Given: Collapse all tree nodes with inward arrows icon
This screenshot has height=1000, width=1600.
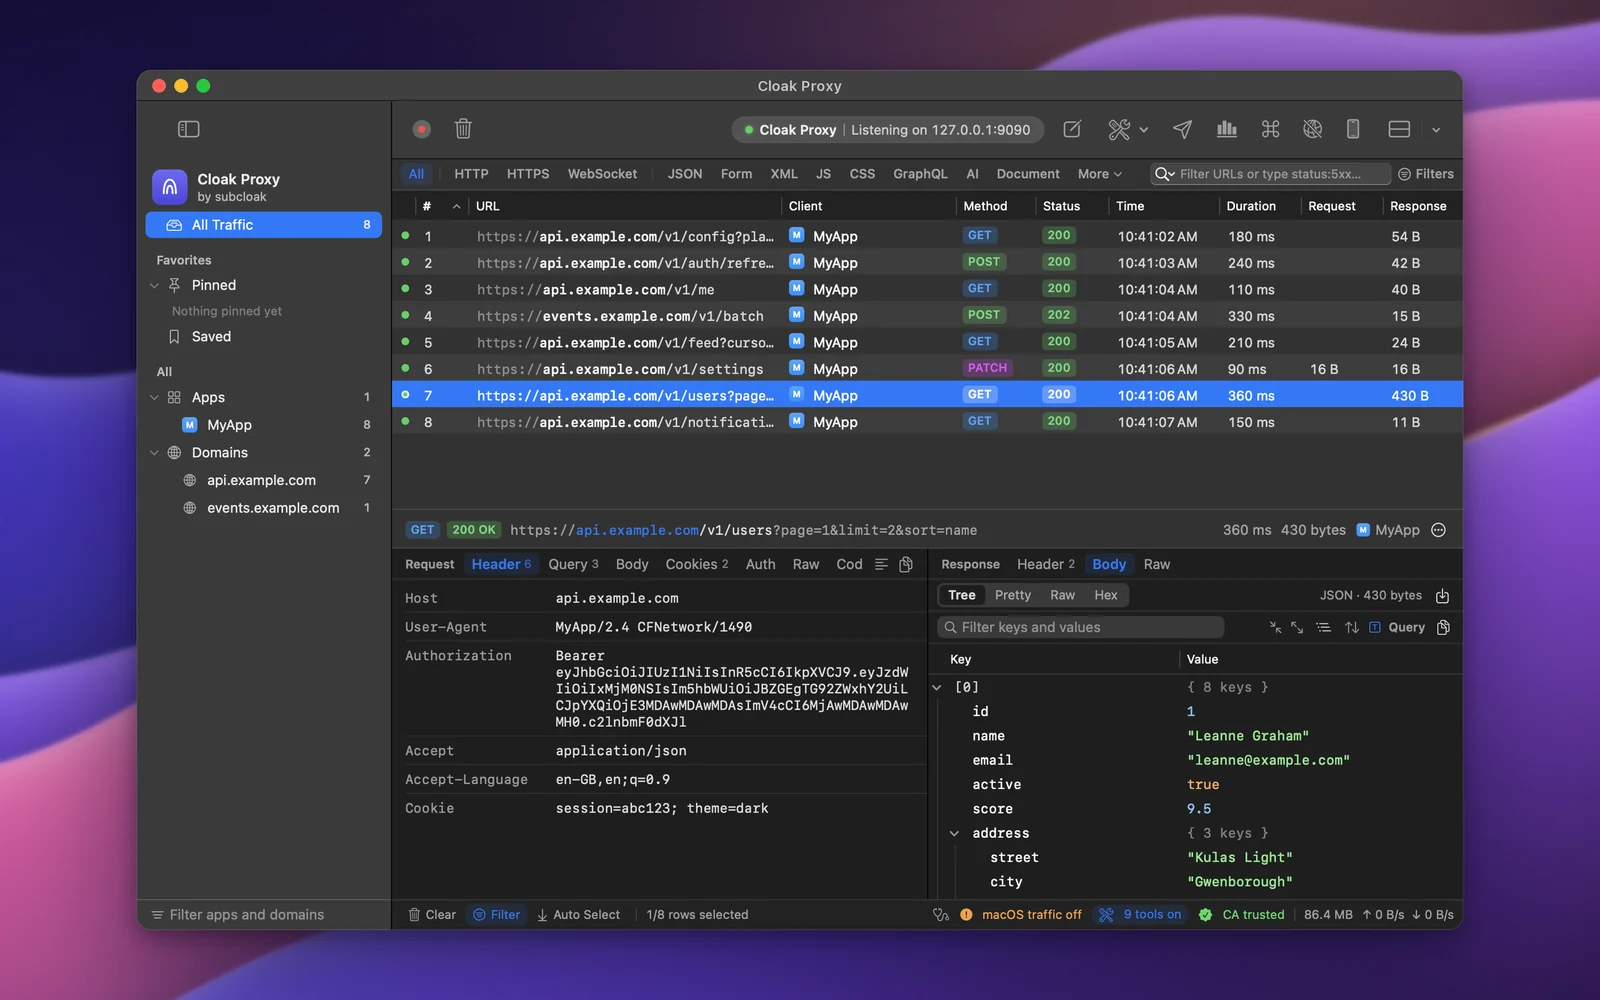Looking at the screenshot, I should (1275, 627).
